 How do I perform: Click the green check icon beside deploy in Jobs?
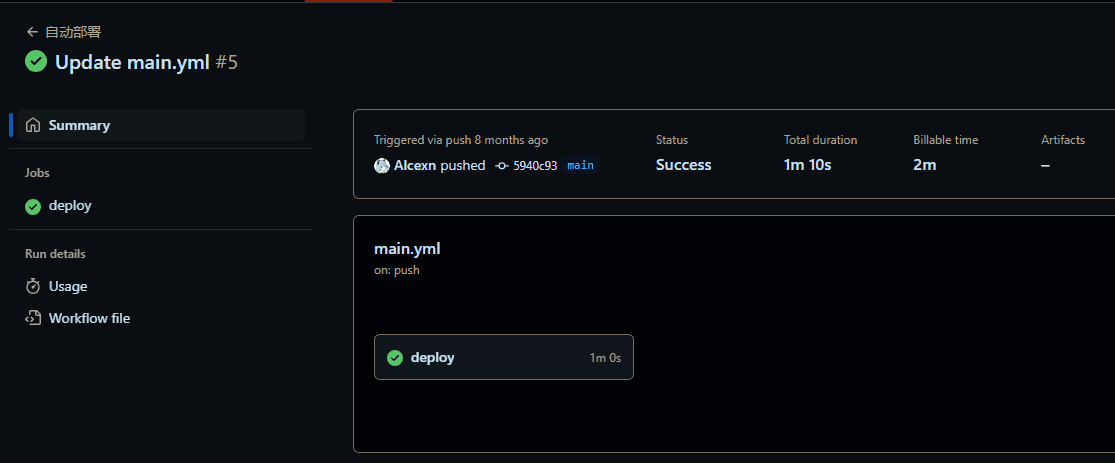pyautogui.click(x=33, y=206)
